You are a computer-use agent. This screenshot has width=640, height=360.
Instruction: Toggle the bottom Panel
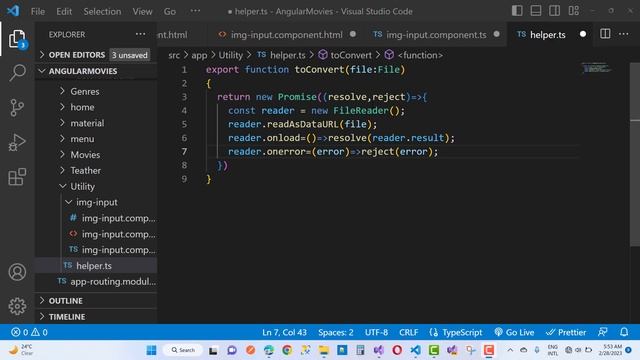click(536, 11)
